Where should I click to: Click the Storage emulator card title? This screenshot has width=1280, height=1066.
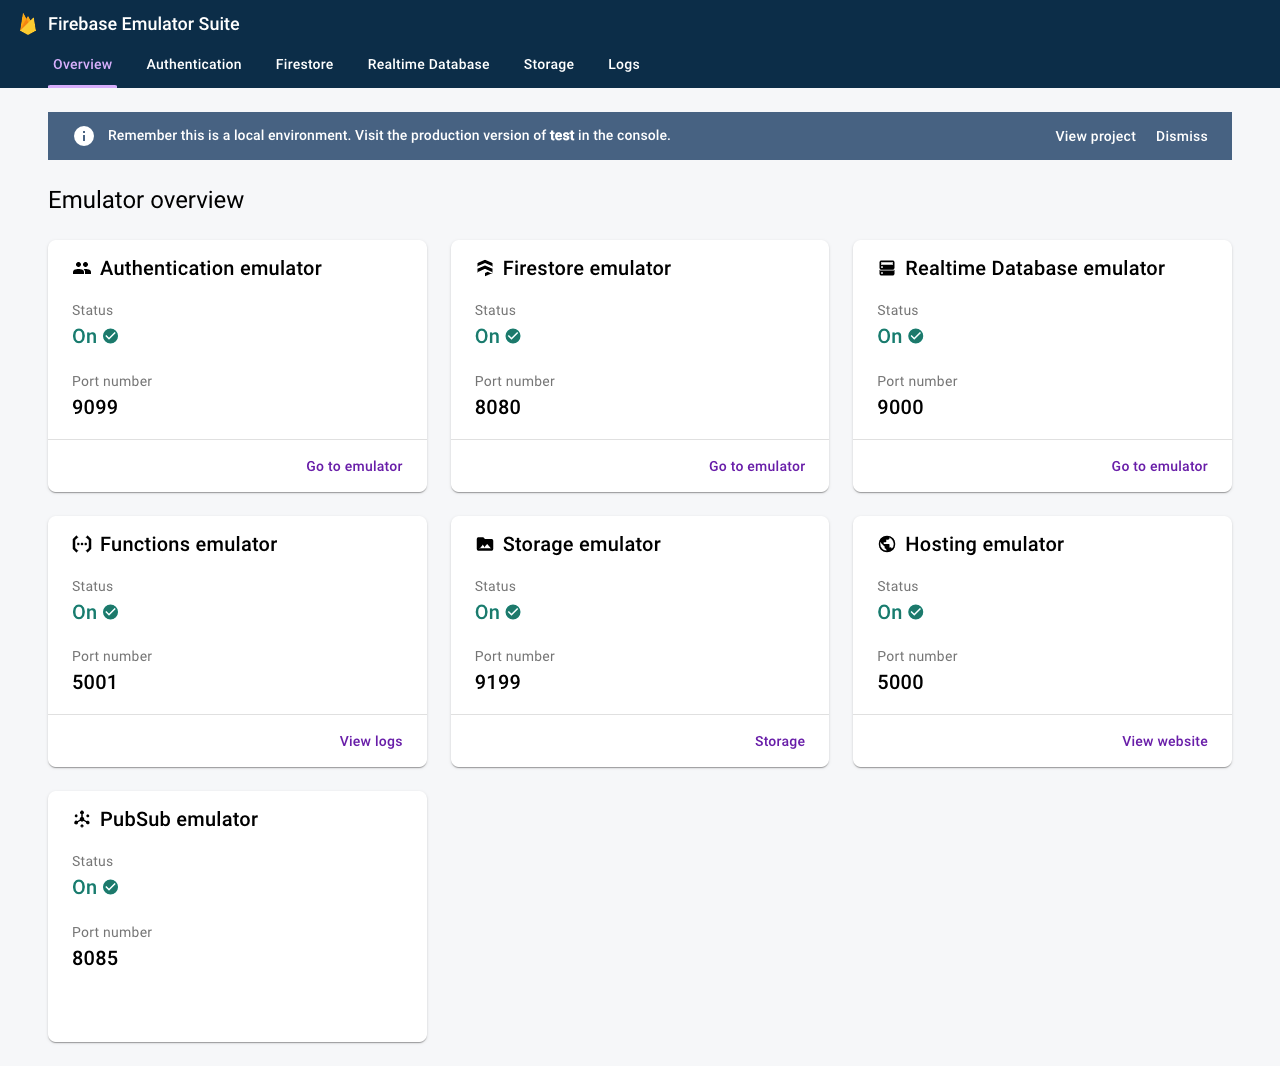coord(582,544)
